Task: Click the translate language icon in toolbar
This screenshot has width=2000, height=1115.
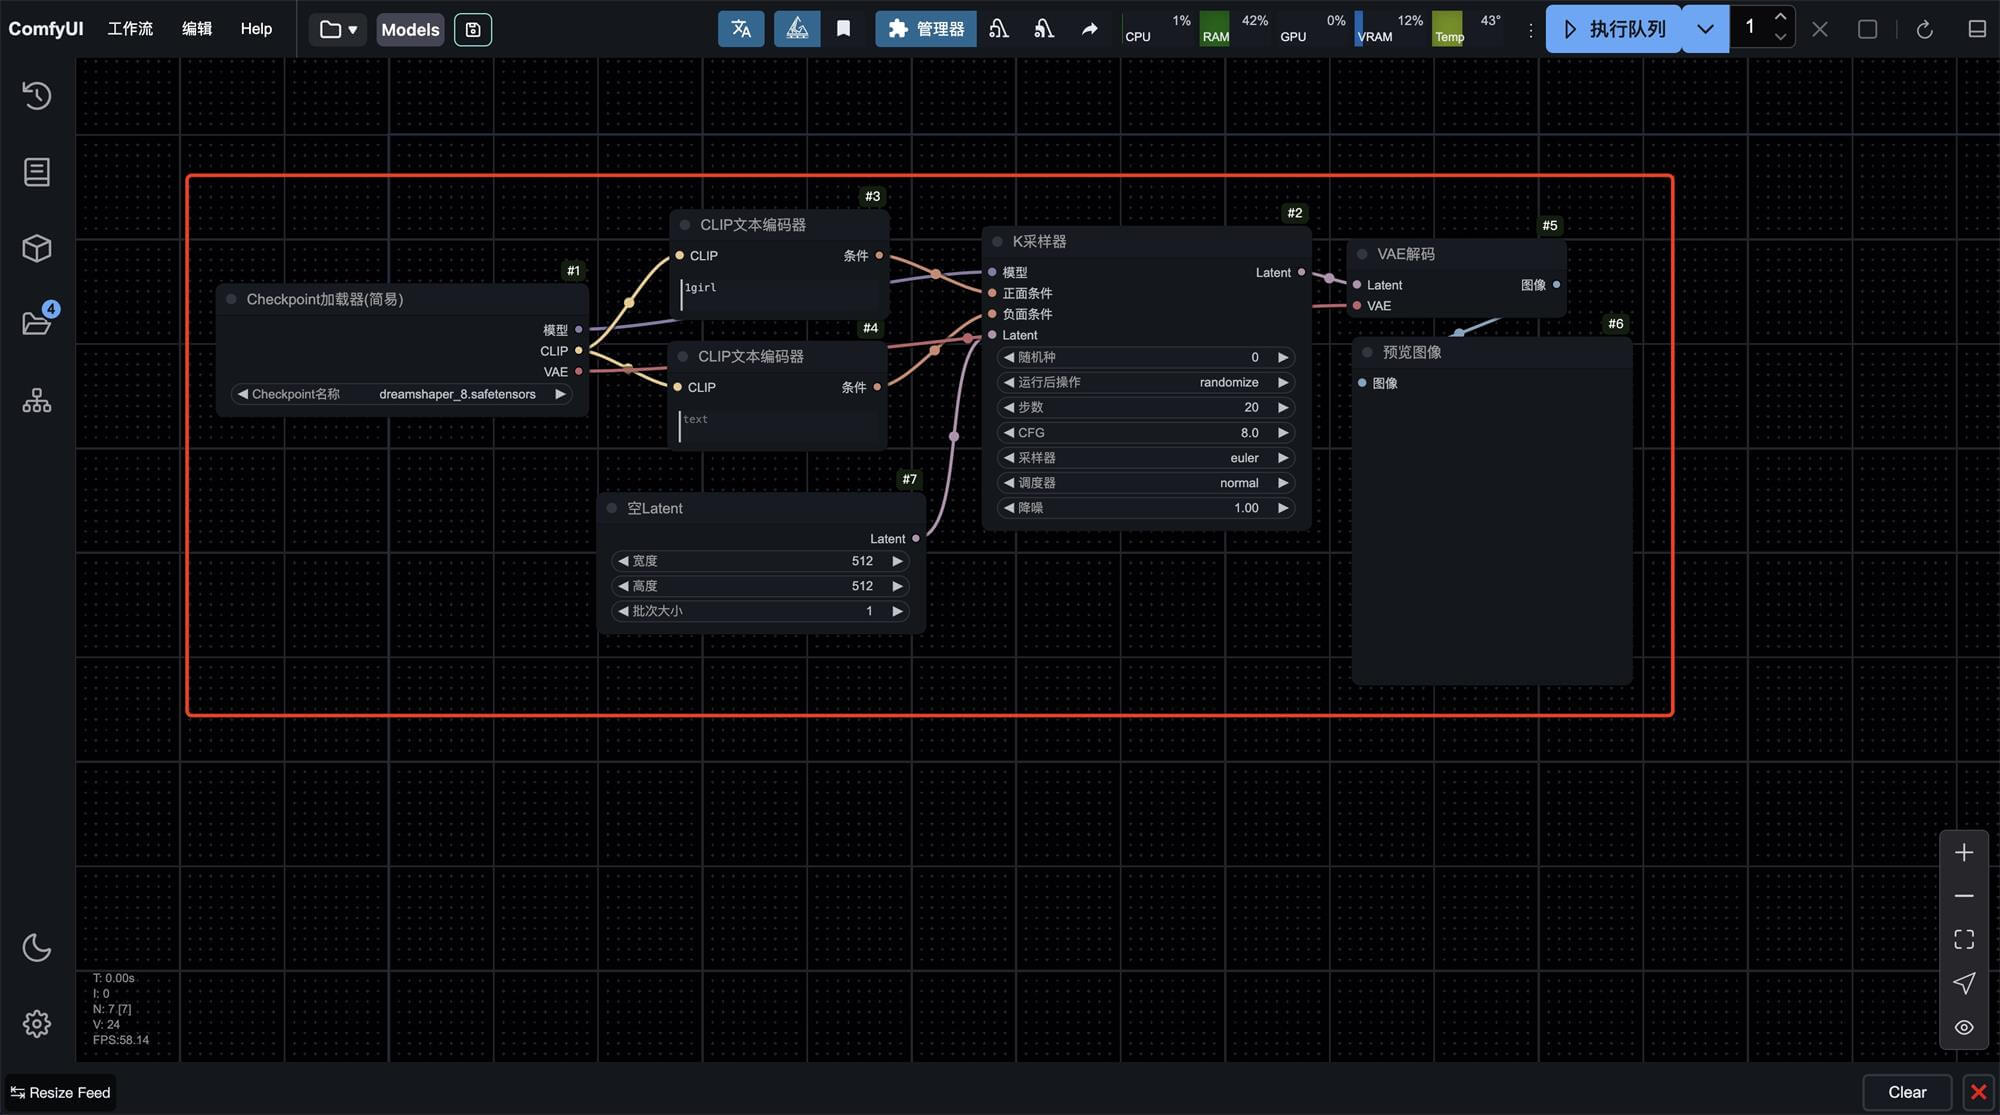Action: click(741, 29)
